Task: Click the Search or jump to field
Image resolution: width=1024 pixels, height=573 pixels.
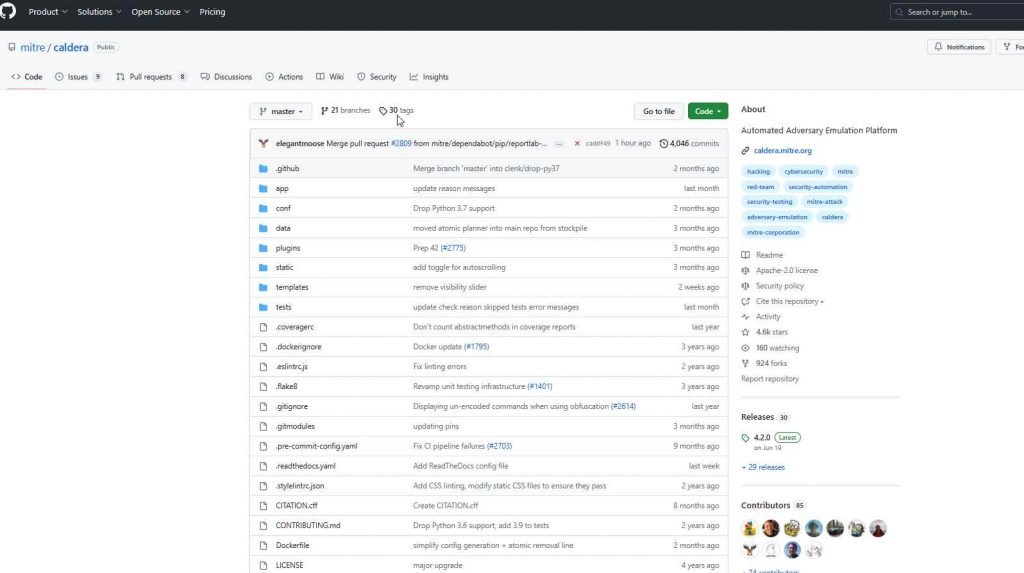Action: 957,12
